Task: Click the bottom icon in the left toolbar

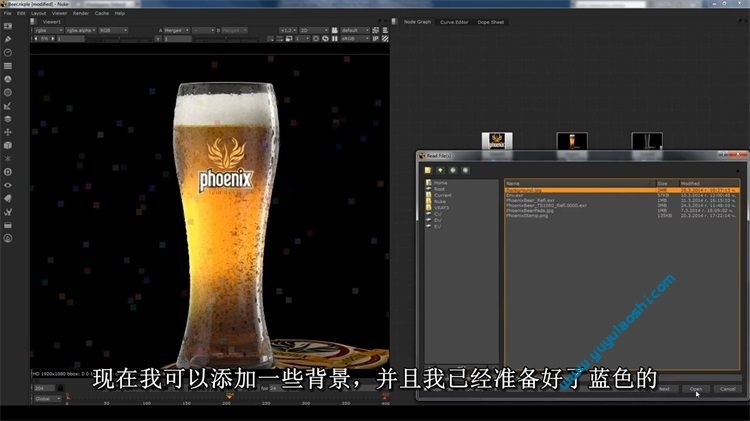Action: click(8, 238)
